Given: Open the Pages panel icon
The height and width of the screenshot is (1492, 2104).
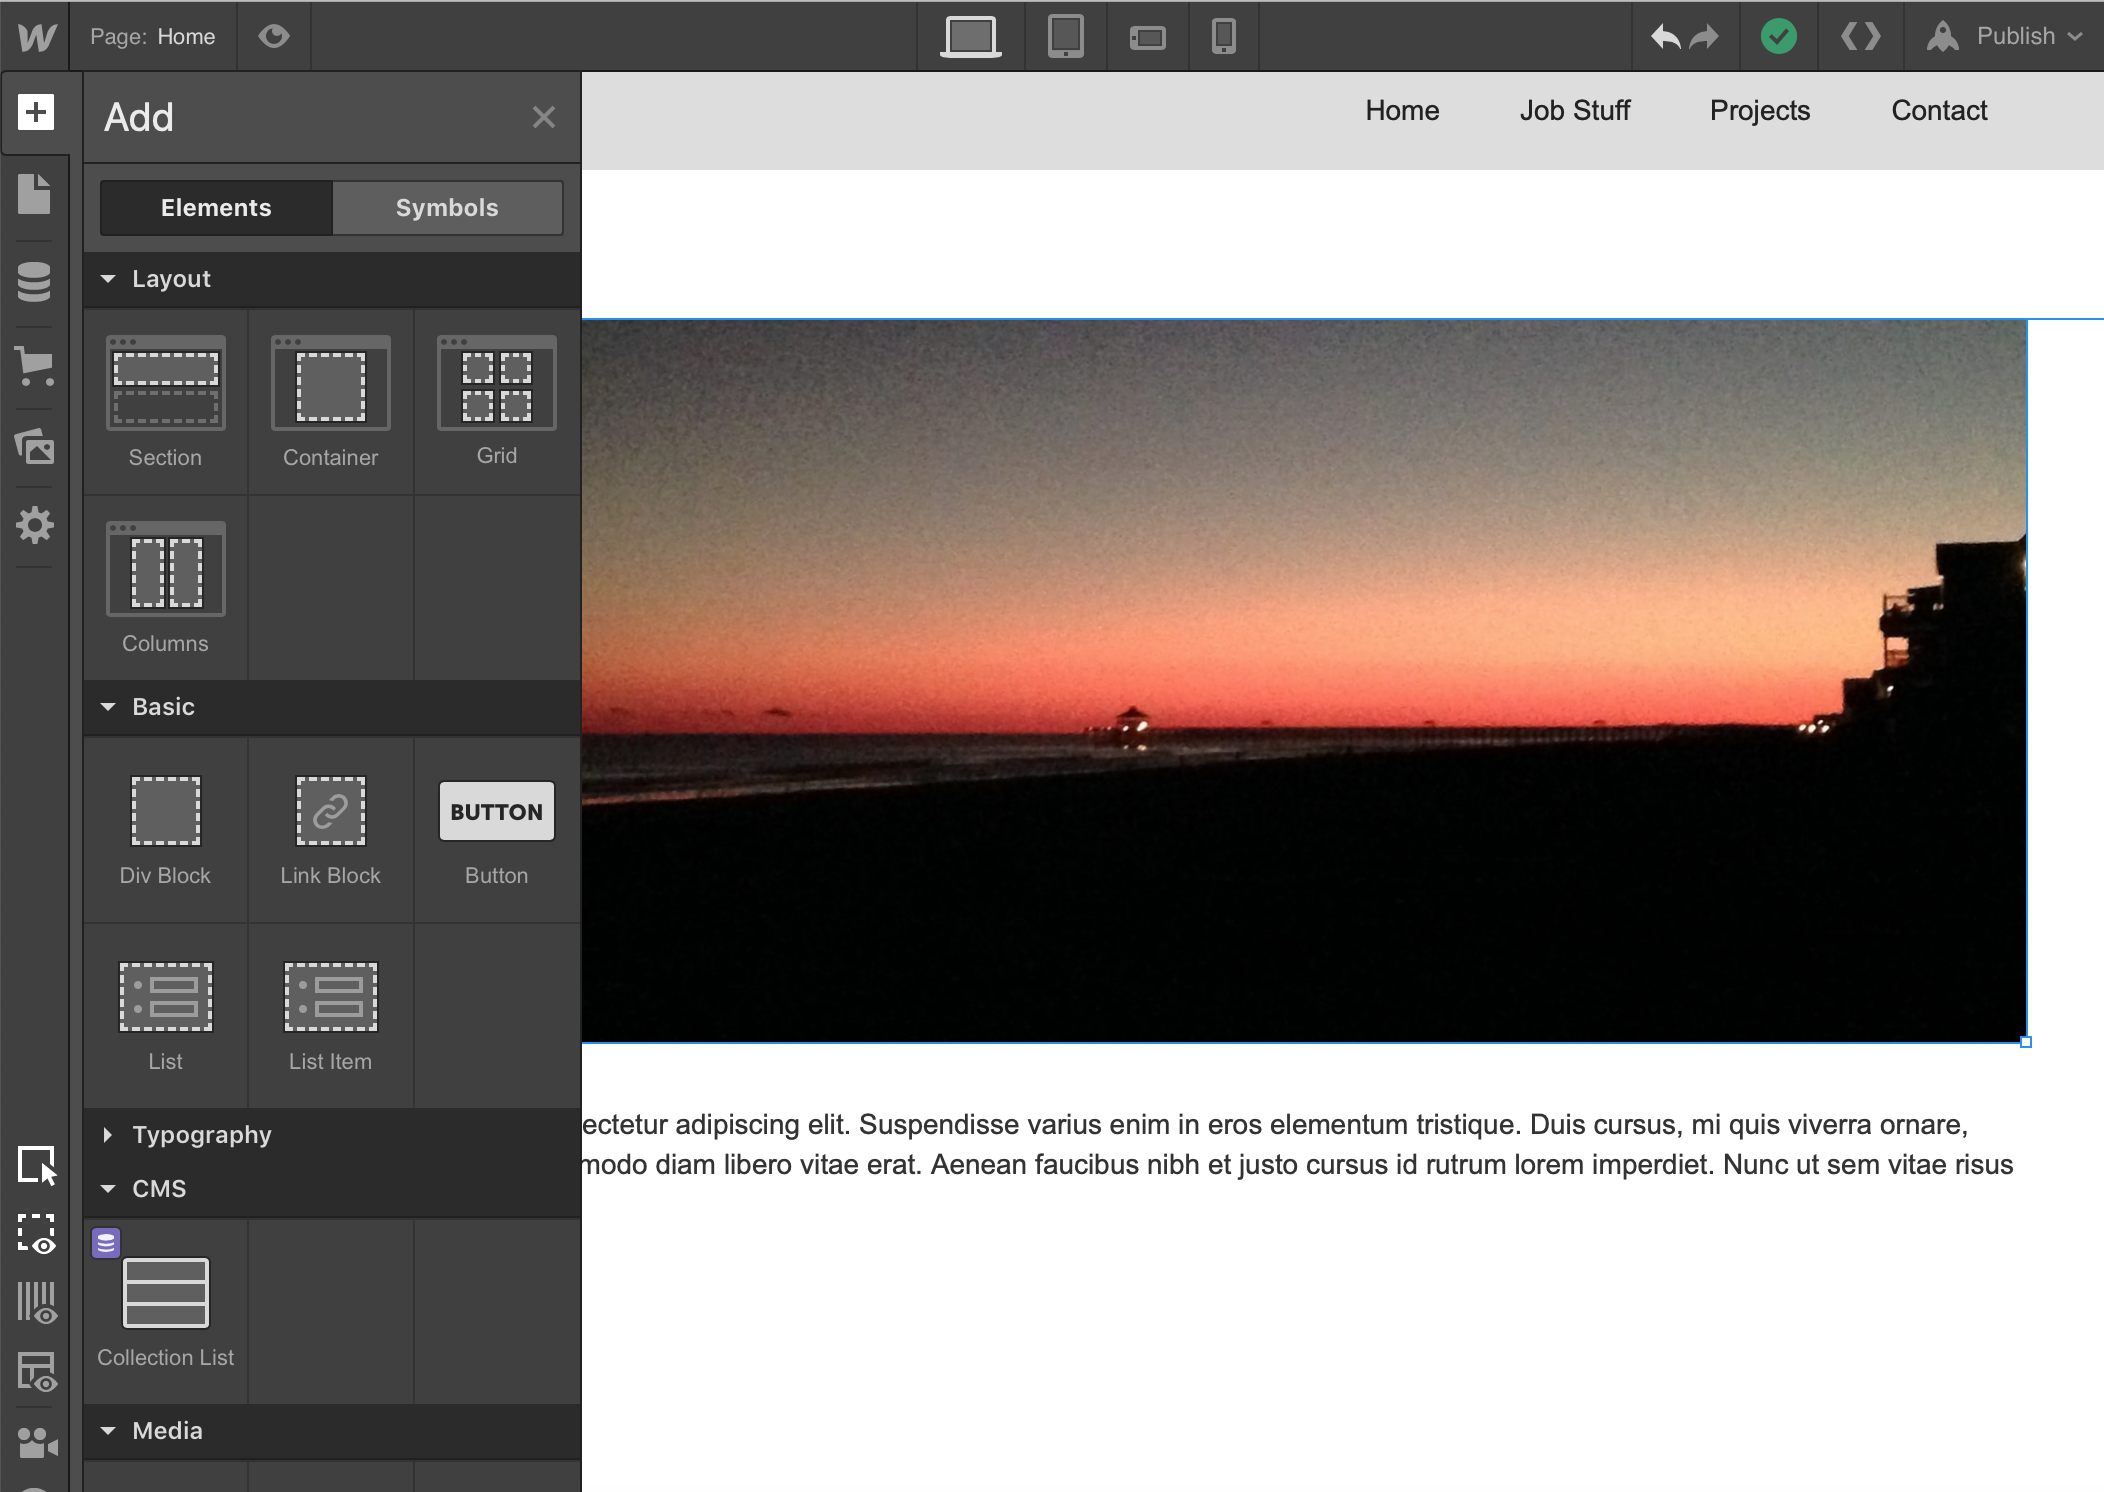Looking at the screenshot, I should click(34, 194).
